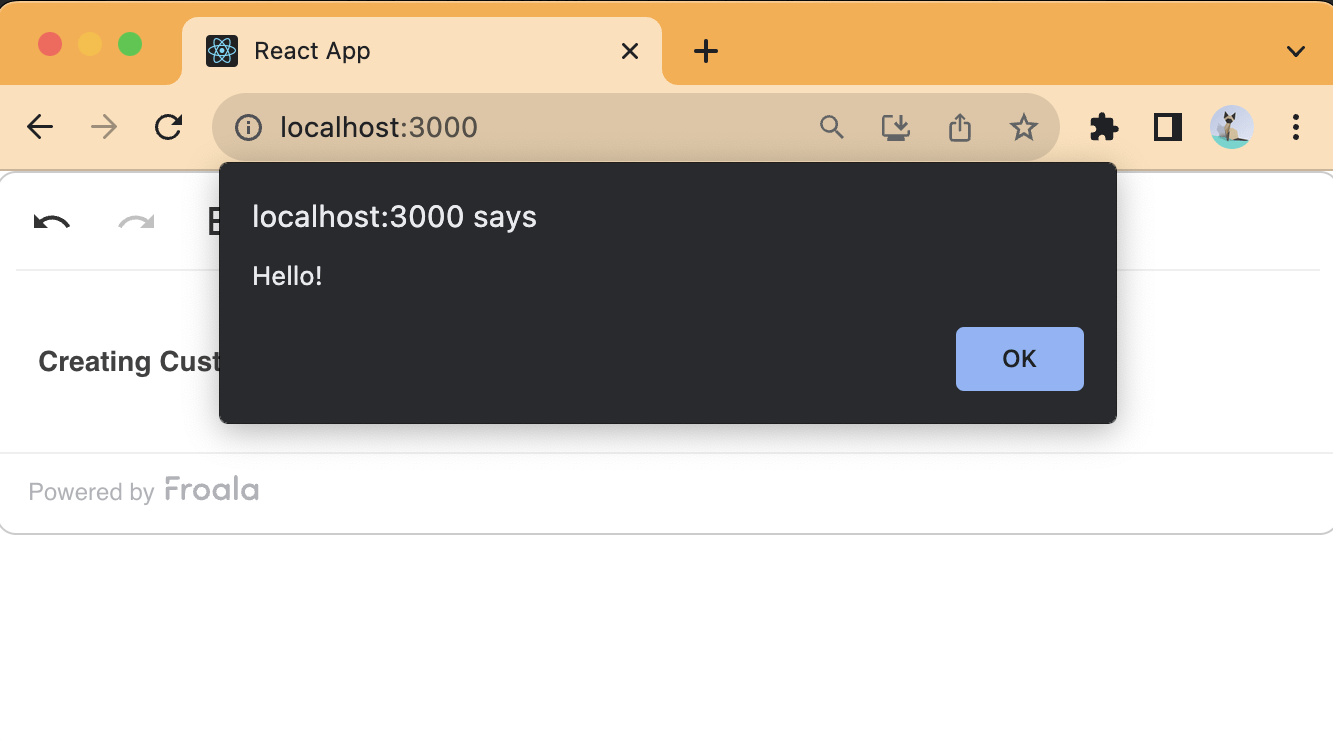View site information for localhost

[248, 128]
